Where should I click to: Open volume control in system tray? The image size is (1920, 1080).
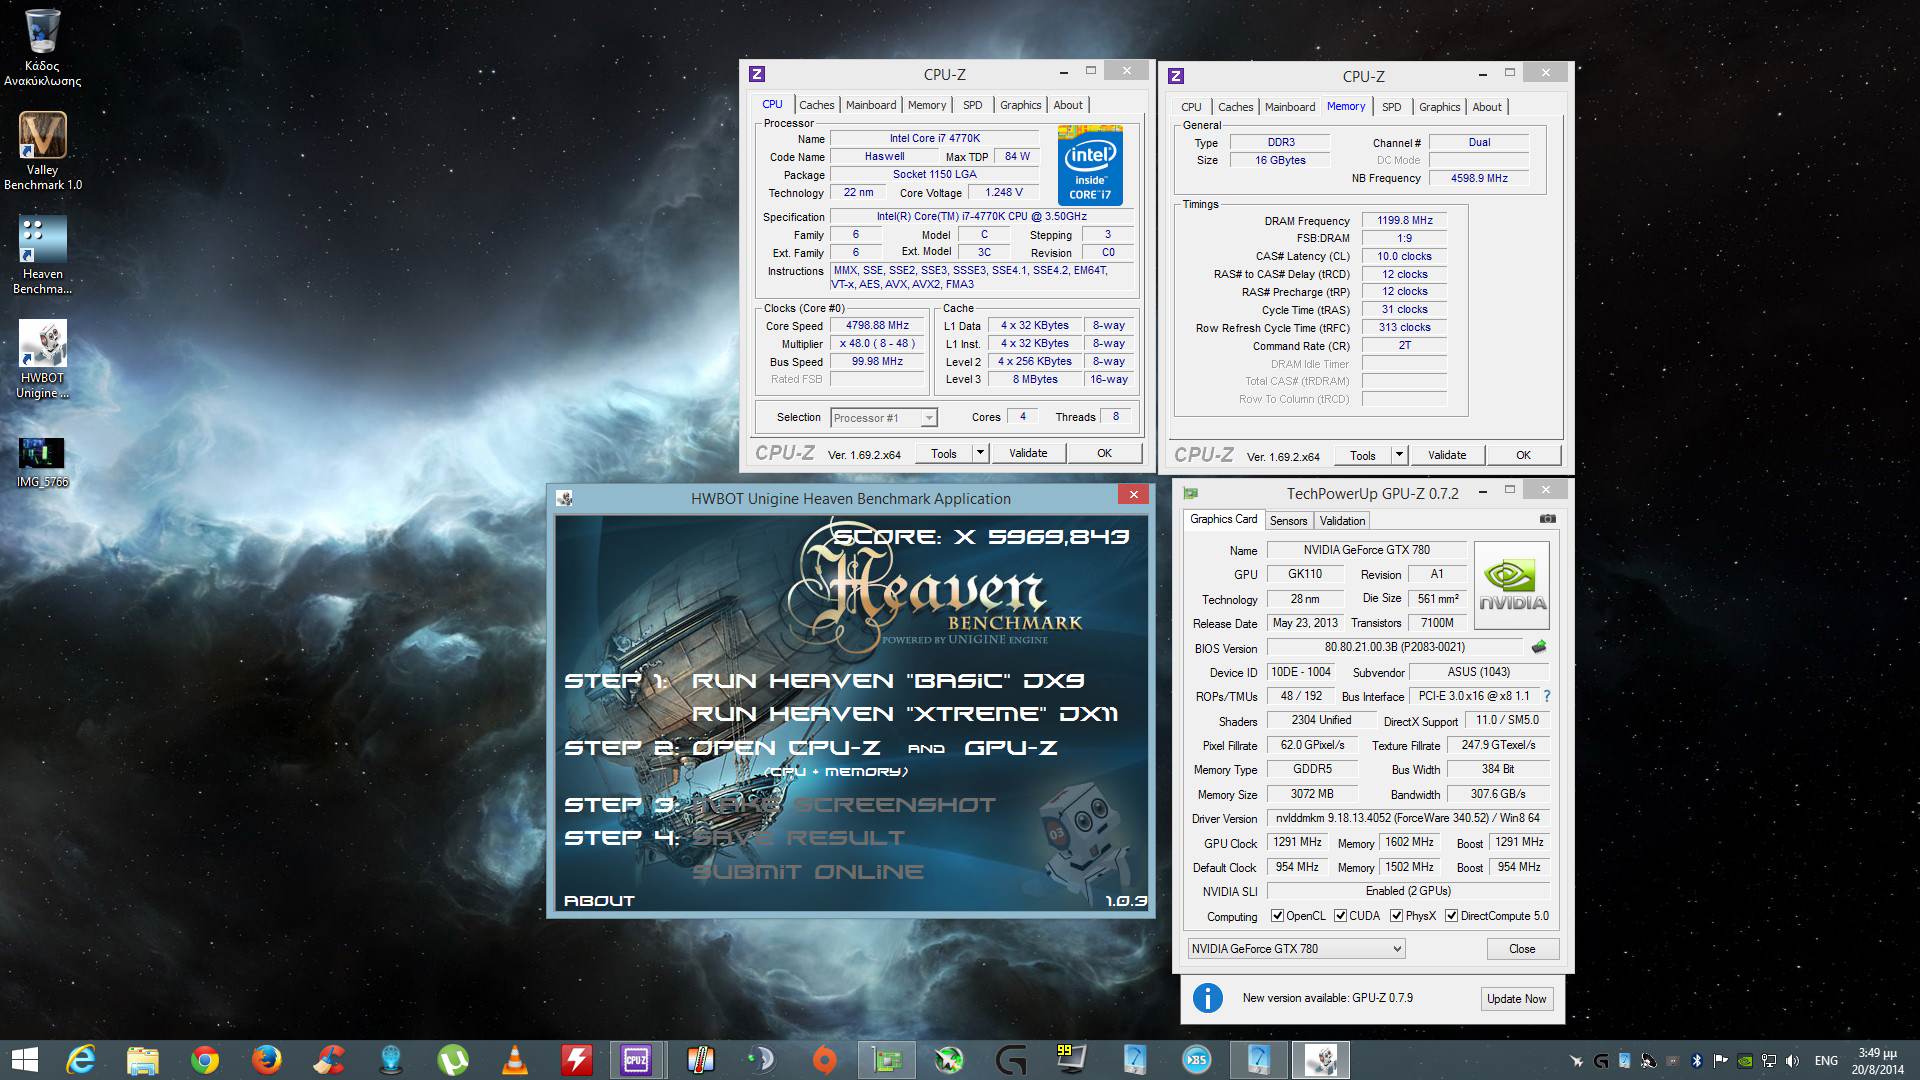(1793, 1061)
